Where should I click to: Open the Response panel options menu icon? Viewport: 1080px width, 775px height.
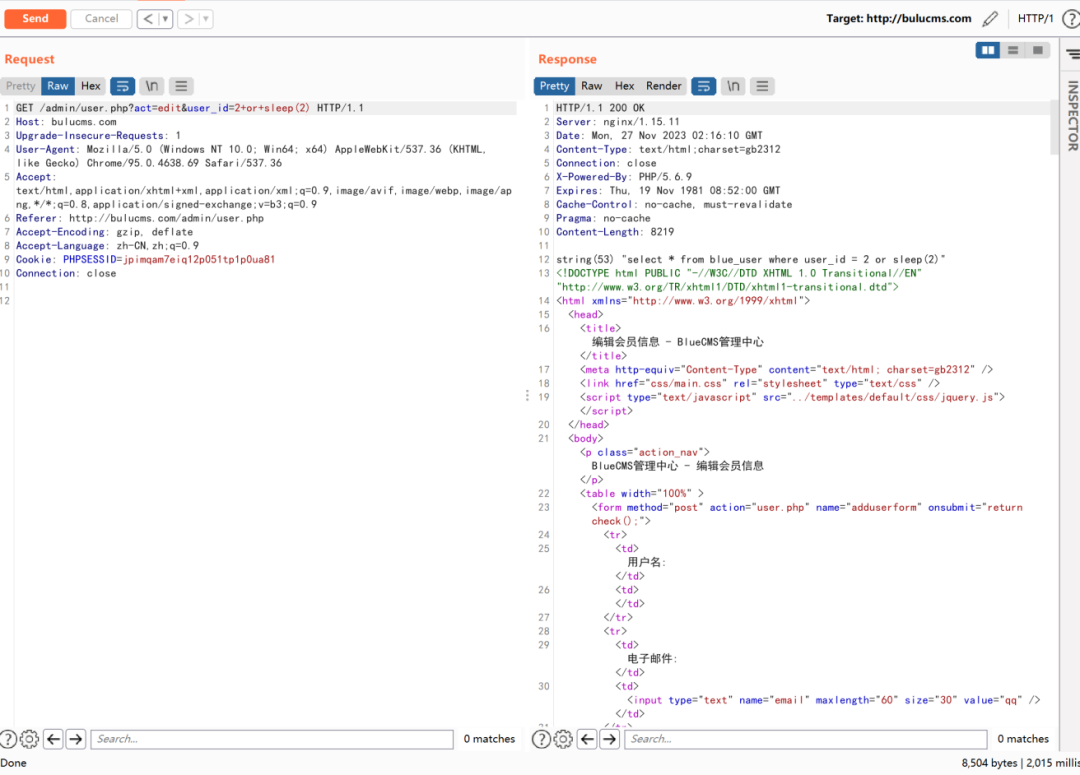click(762, 86)
